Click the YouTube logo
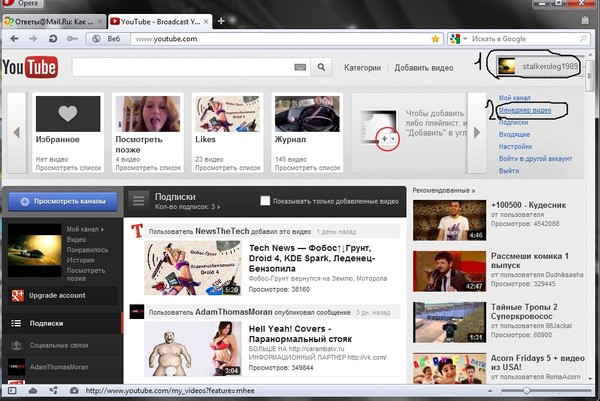Viewport: 600px width, 401px height. [x=30, y=67]
